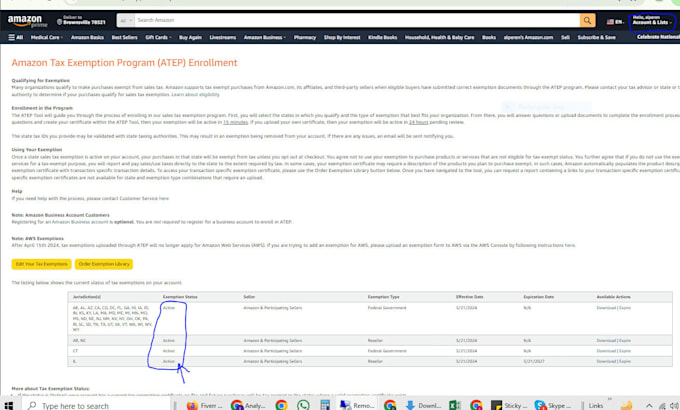
Task: Open the Links toolbar on the taskbar
Action: pos(596,406)
